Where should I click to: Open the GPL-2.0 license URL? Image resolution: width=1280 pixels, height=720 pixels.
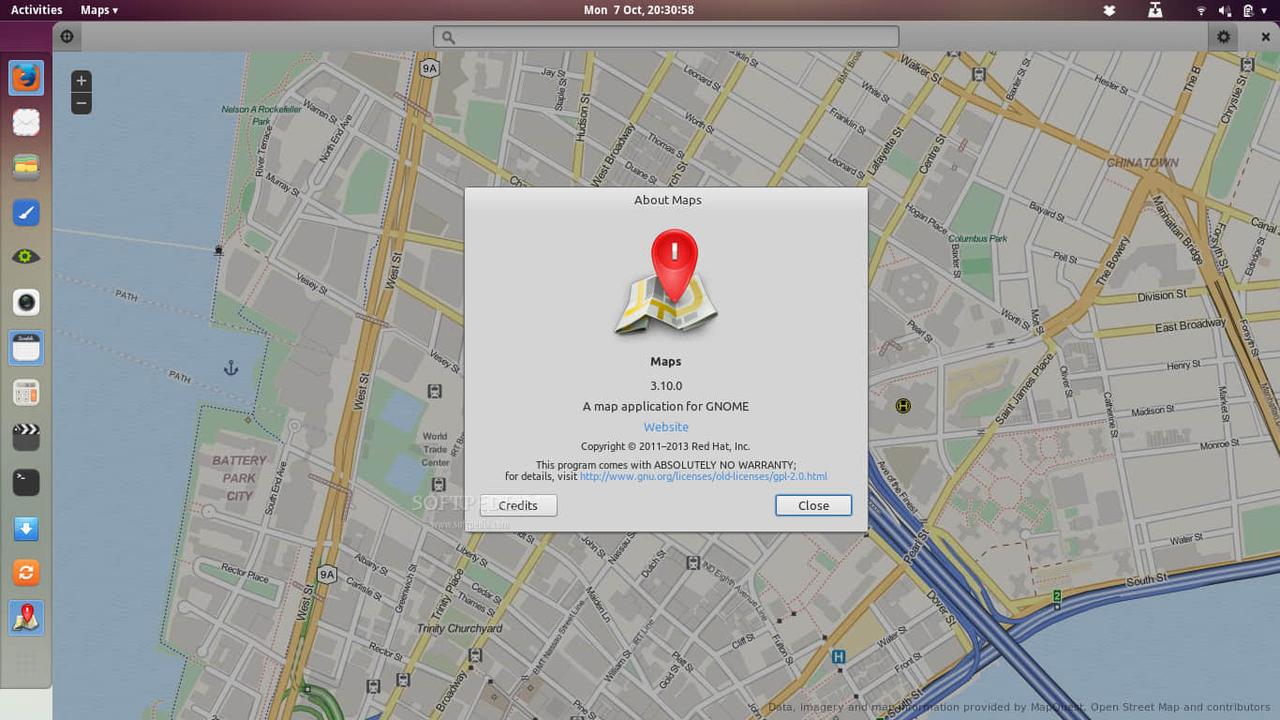point(703,476)
